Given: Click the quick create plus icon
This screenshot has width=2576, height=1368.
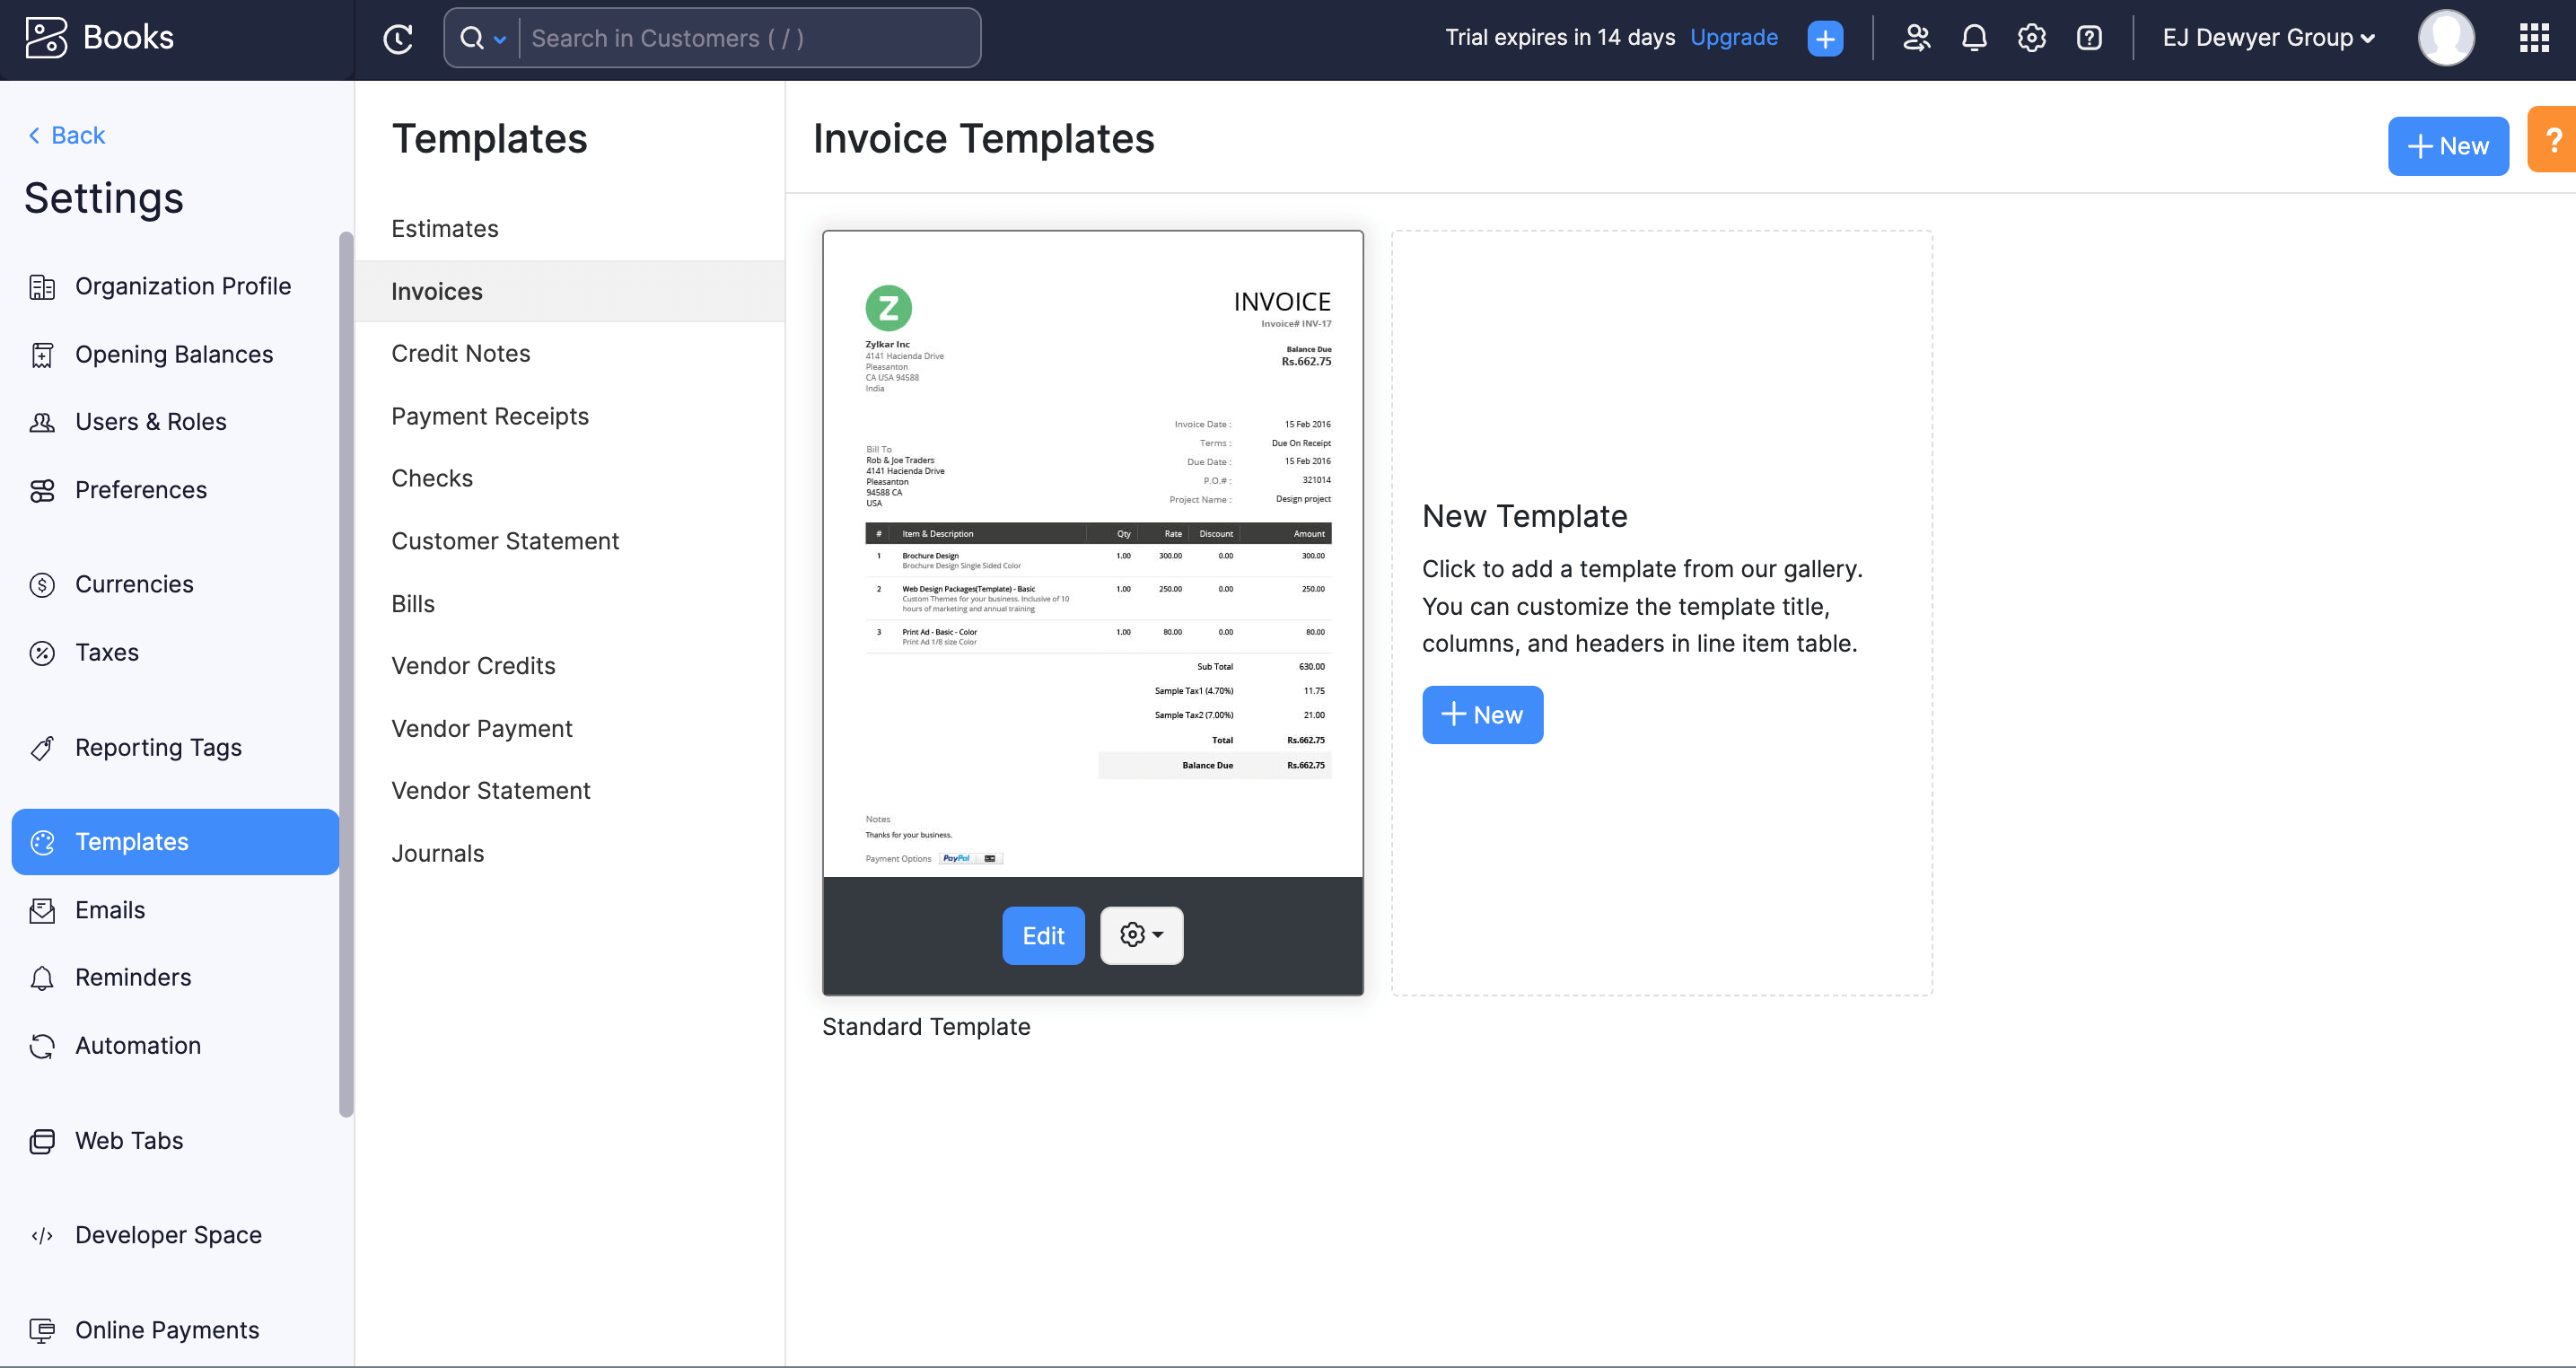Looking at the screenshot, I should coord(1825,38).
